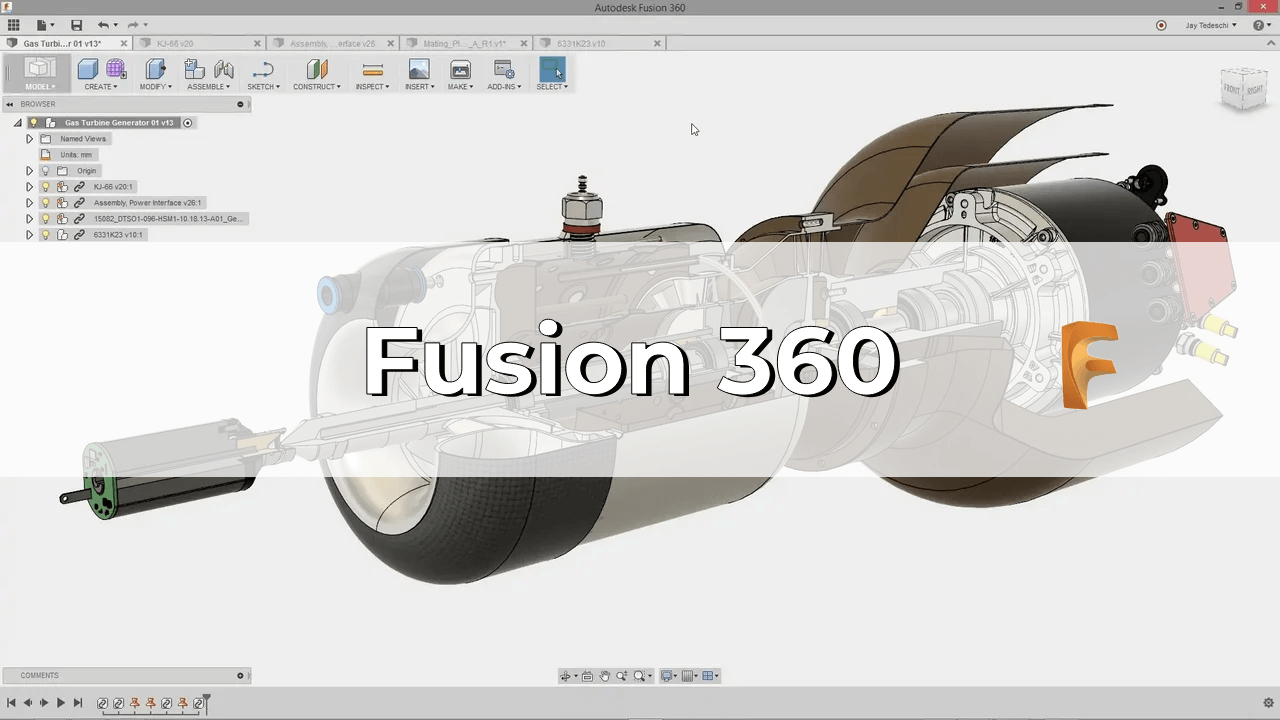Viewport: 1280px width, 720px height.
Task: Open the Construct dropdown menu
Action: point(316,86)
